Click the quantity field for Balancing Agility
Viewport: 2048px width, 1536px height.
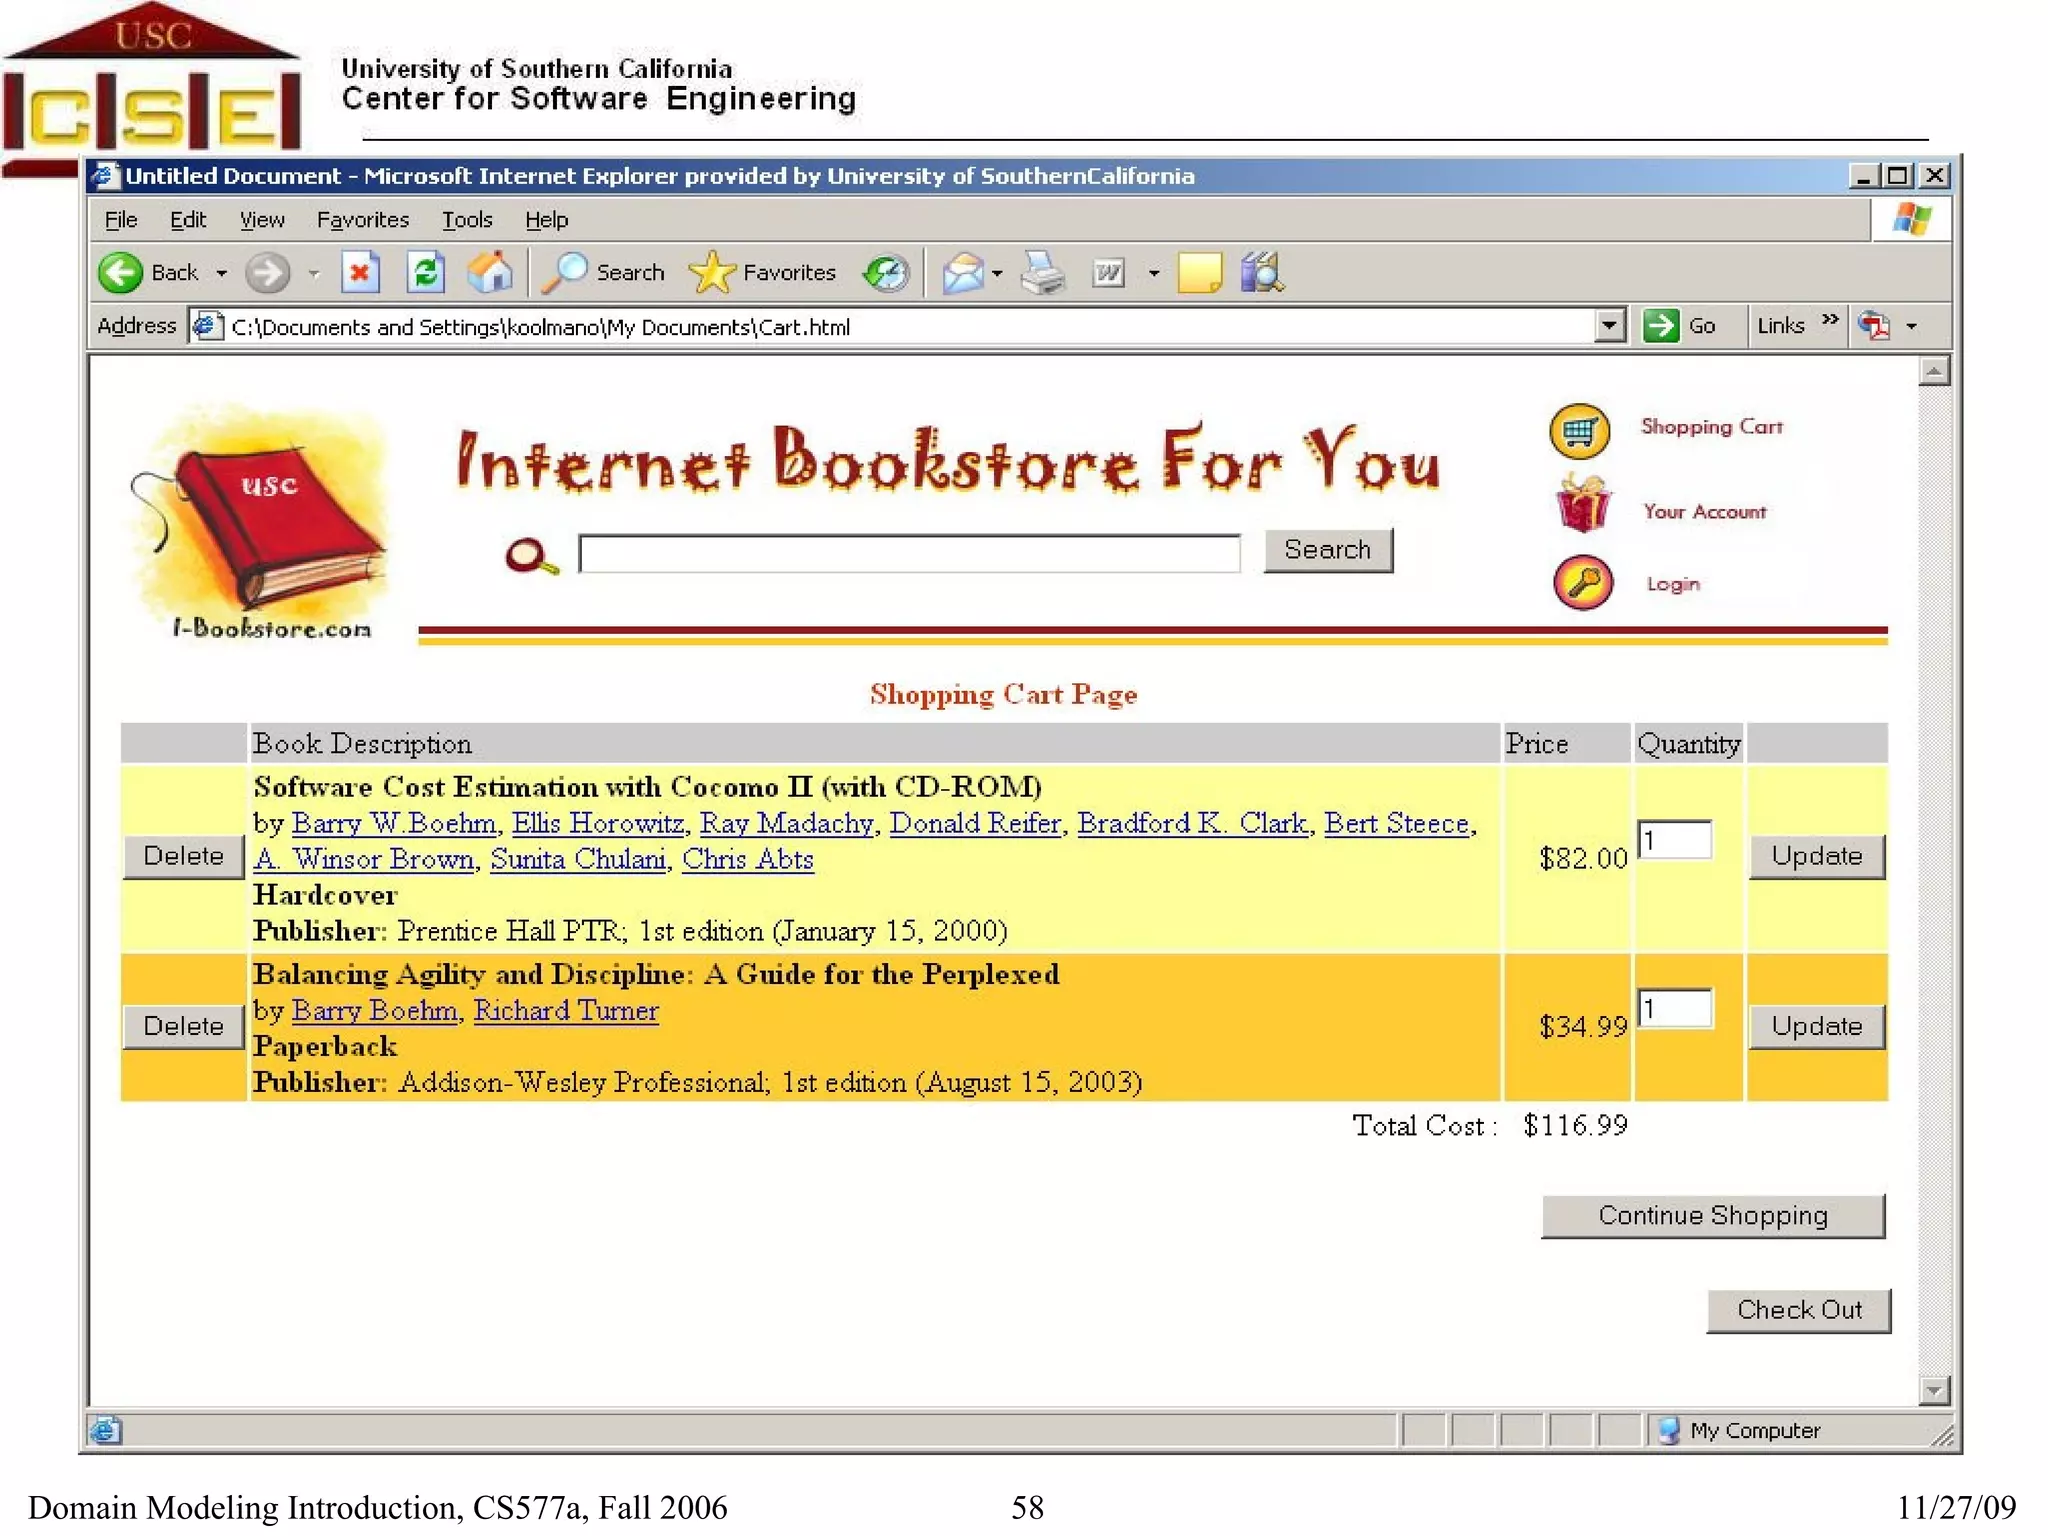(1675, 1009)
